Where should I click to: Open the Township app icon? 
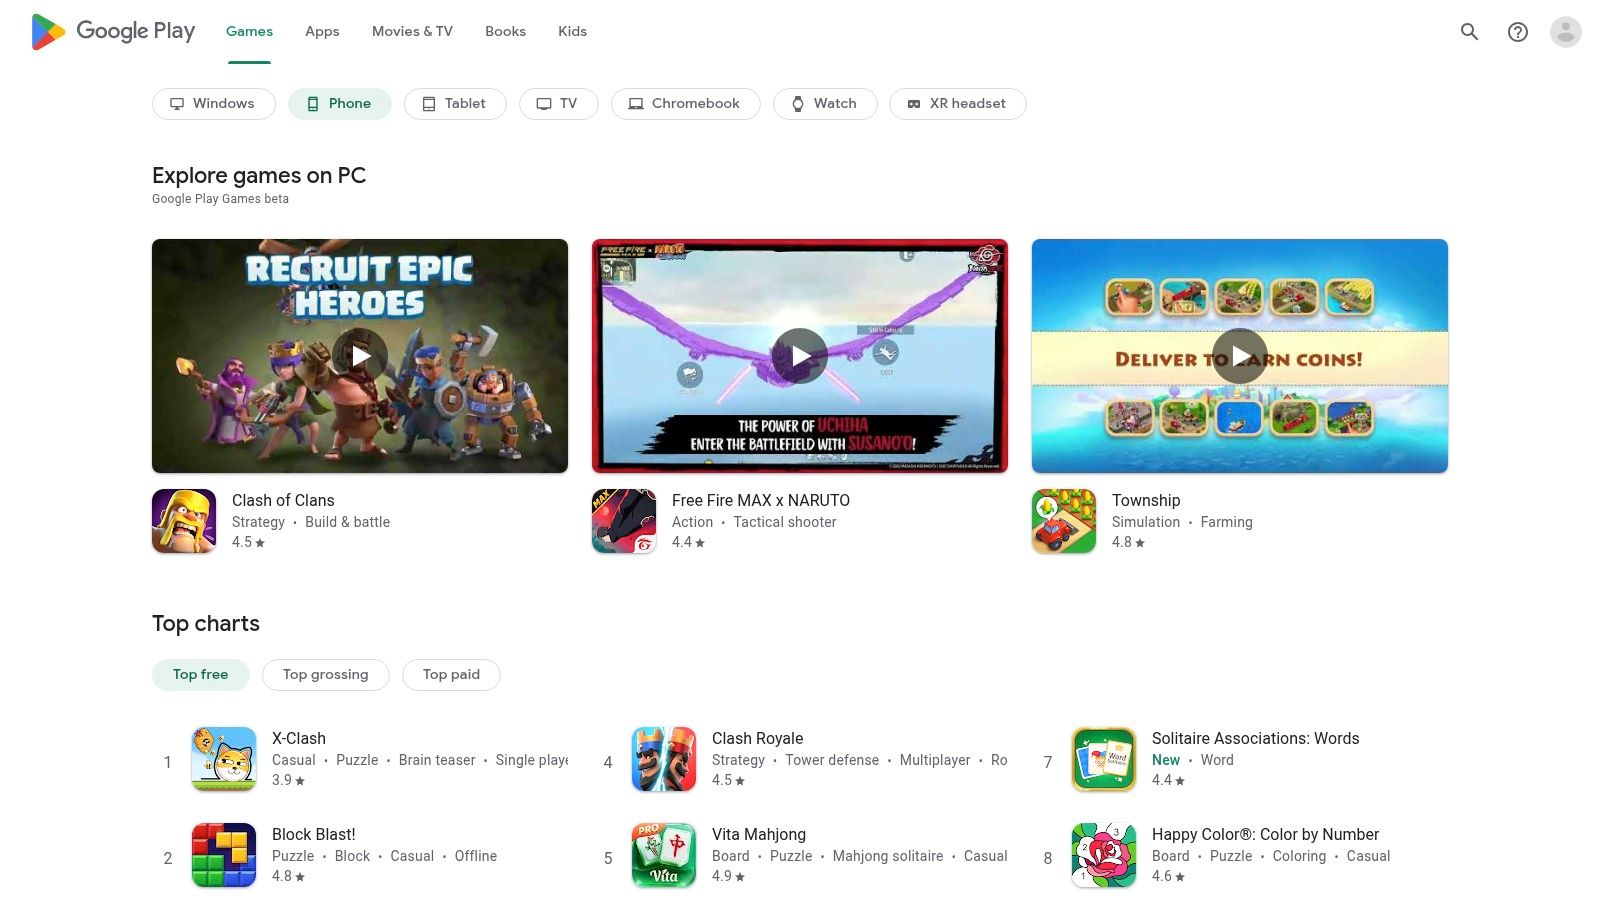tap(1064, 520)
